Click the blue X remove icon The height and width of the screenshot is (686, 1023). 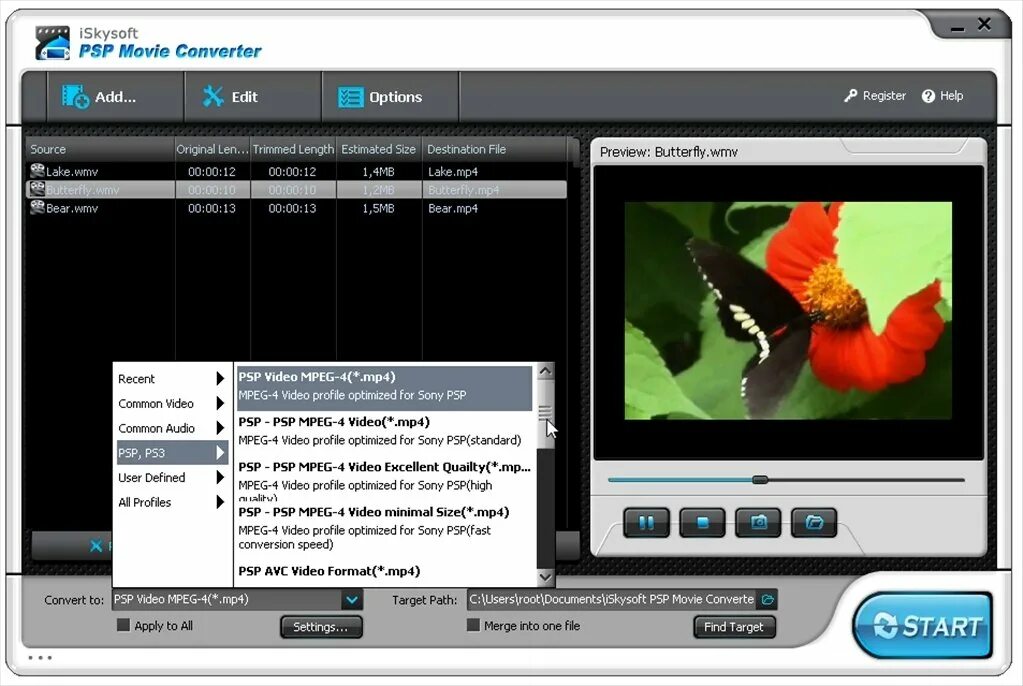tap(96, 546)
